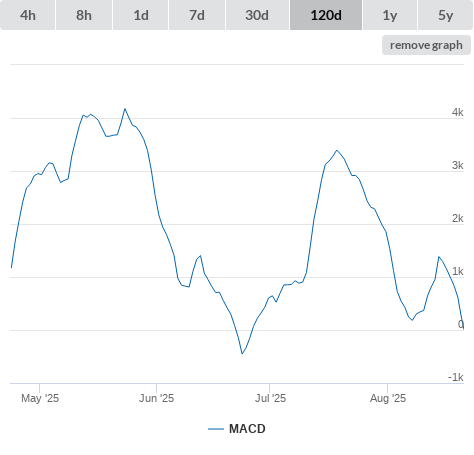474x455 pixels.
Task: Click the 1k y-axis label
Action: coord(458,271)
